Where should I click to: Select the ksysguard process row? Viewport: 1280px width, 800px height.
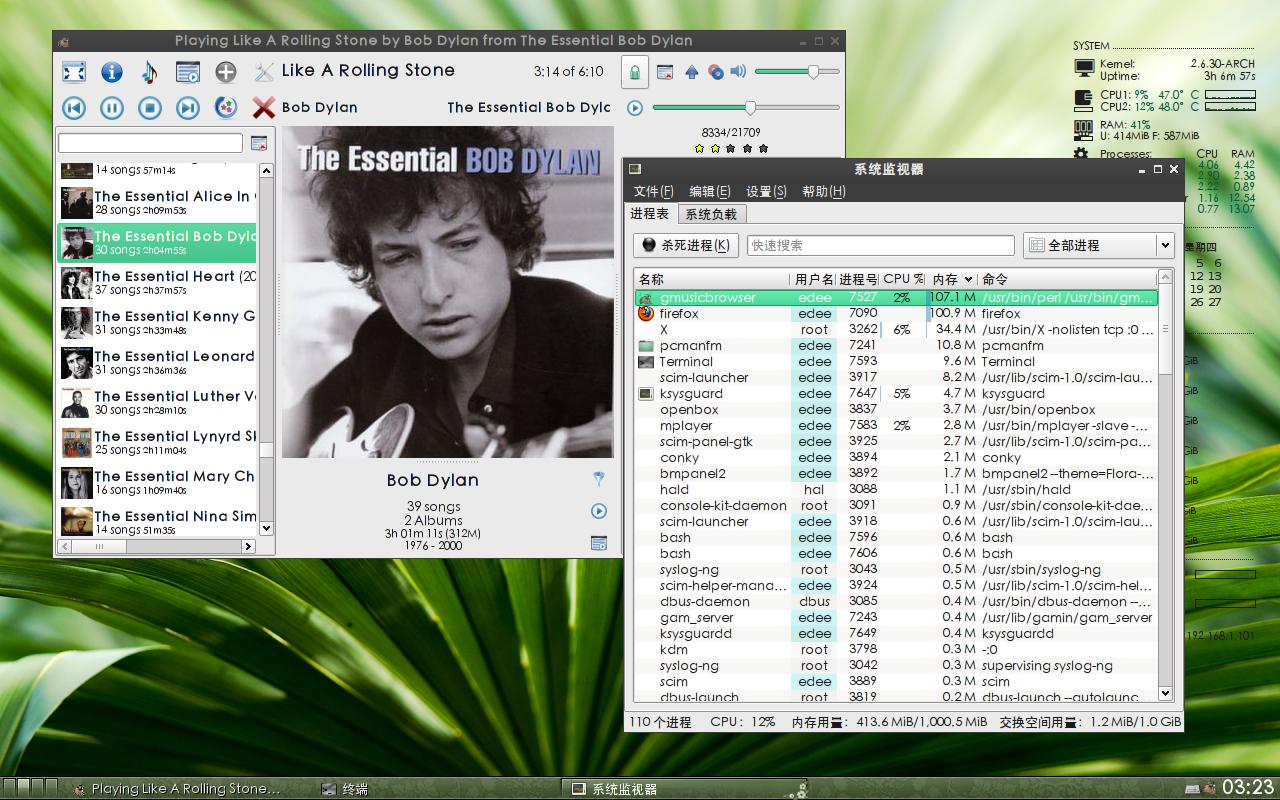click(x=896, y=393)
